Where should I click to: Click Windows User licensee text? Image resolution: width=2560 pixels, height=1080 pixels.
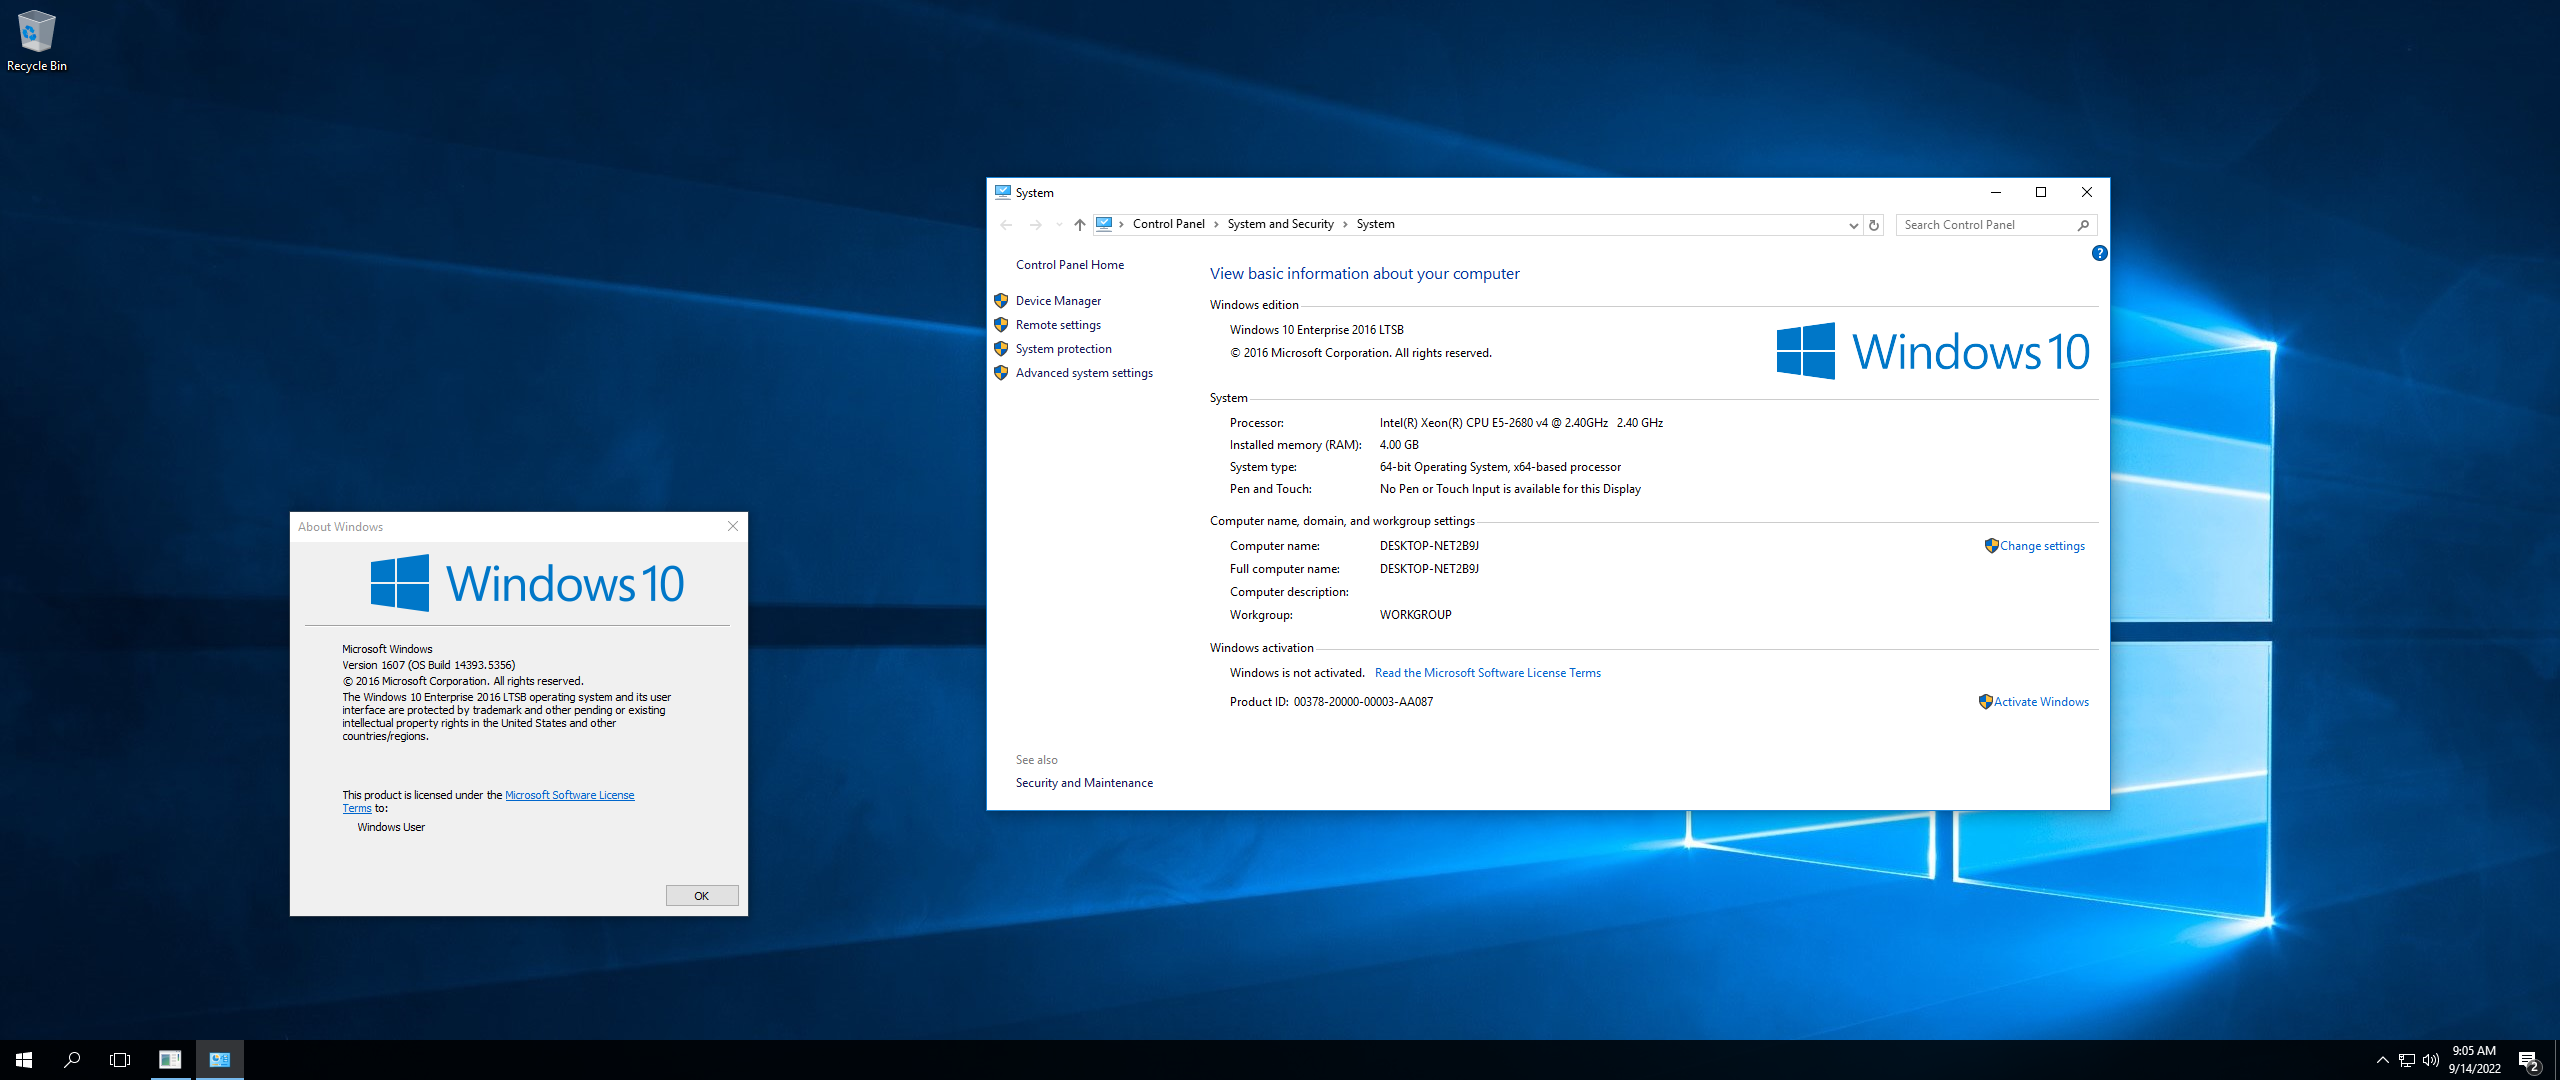(391, 827)
